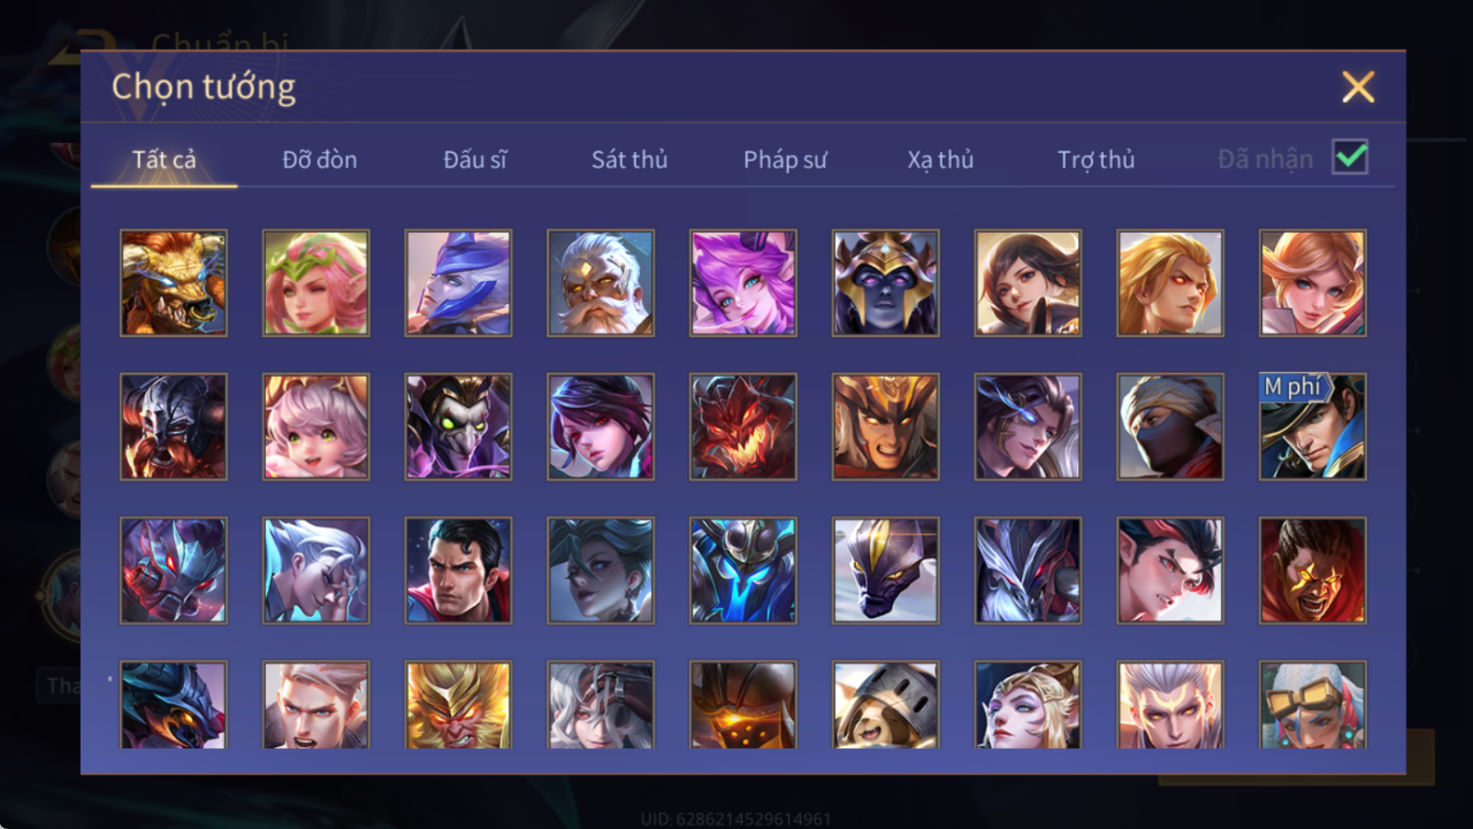Image resolution: width=1473 pixels, height=829 pixels.
Task: Select the green-eyed skull jester hero
Action: tap(458, 427)
